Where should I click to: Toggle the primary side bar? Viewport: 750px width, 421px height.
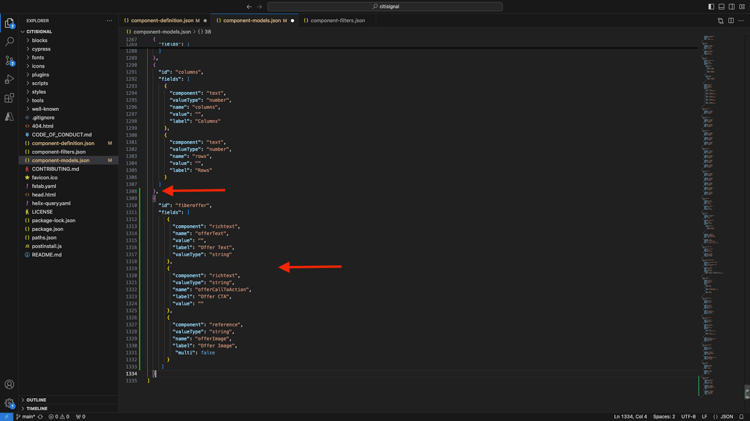[711, 7]
